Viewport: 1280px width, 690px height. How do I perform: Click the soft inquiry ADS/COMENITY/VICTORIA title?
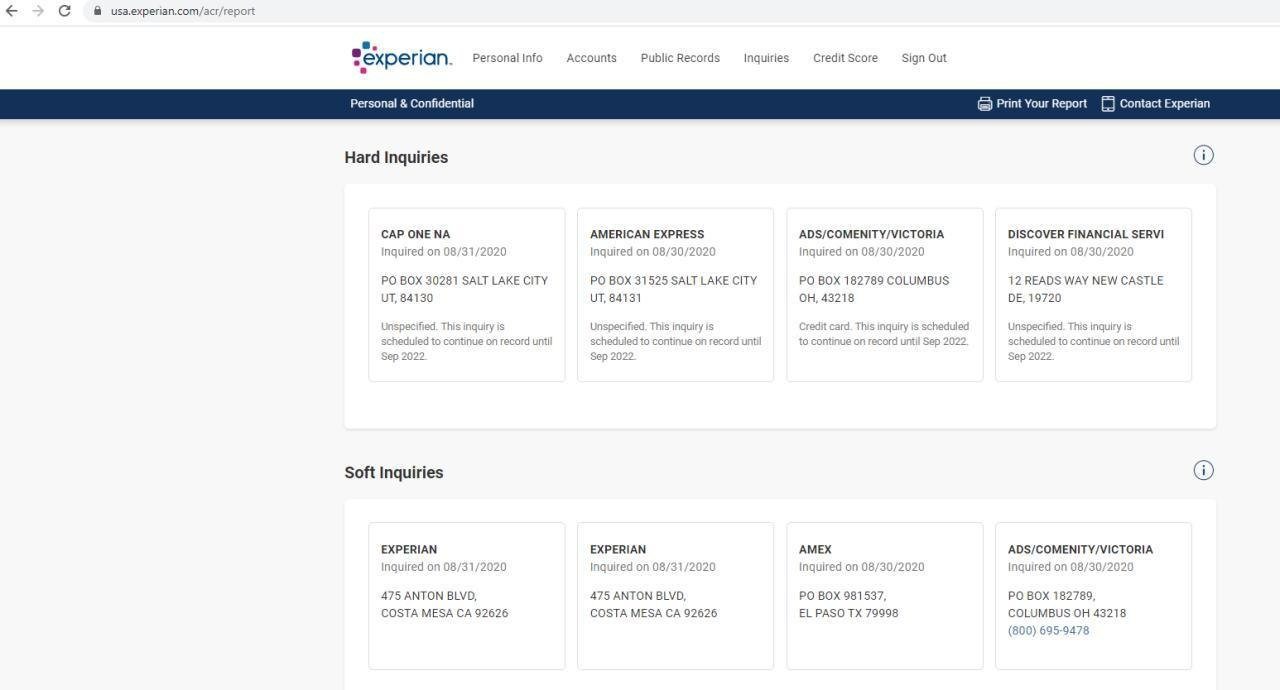[x=1080, y=549]
